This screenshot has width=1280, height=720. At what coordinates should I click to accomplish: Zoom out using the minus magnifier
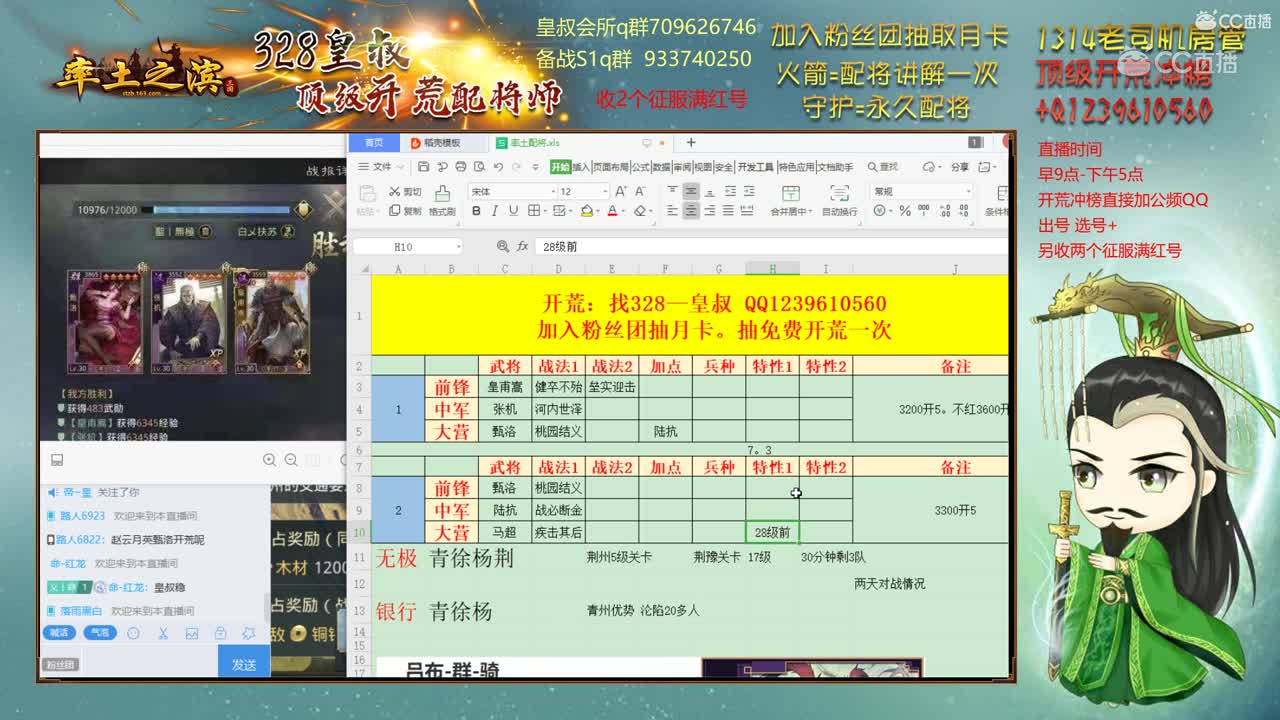pyautogui.click(x=291, y=460)
